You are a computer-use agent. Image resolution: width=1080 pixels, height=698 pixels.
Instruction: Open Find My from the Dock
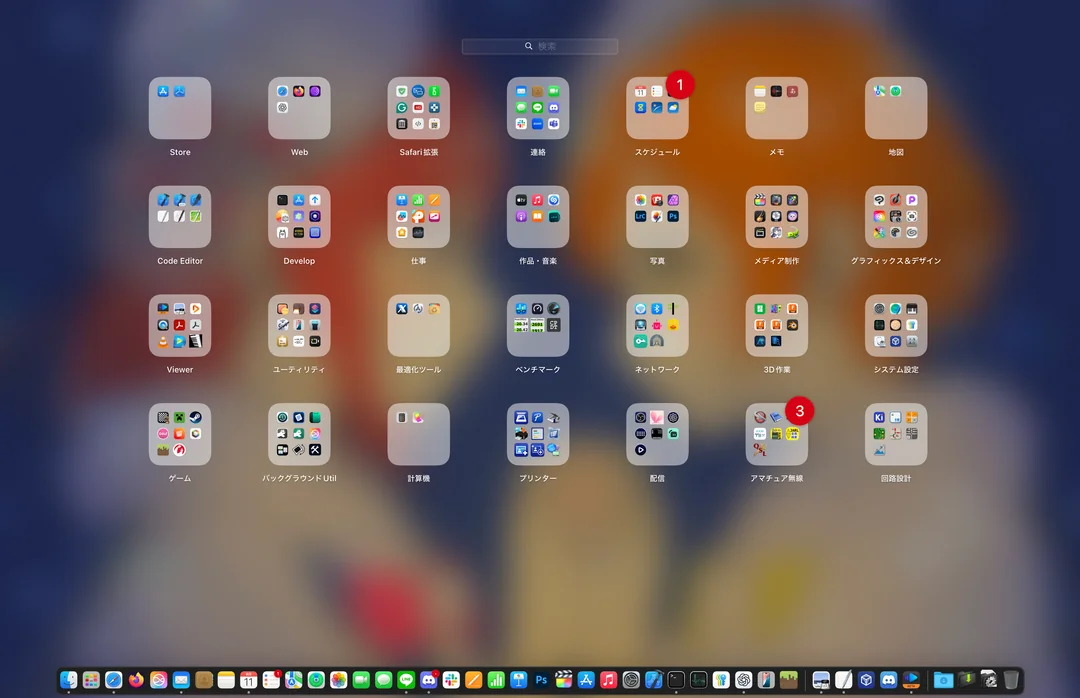[316, 680]
